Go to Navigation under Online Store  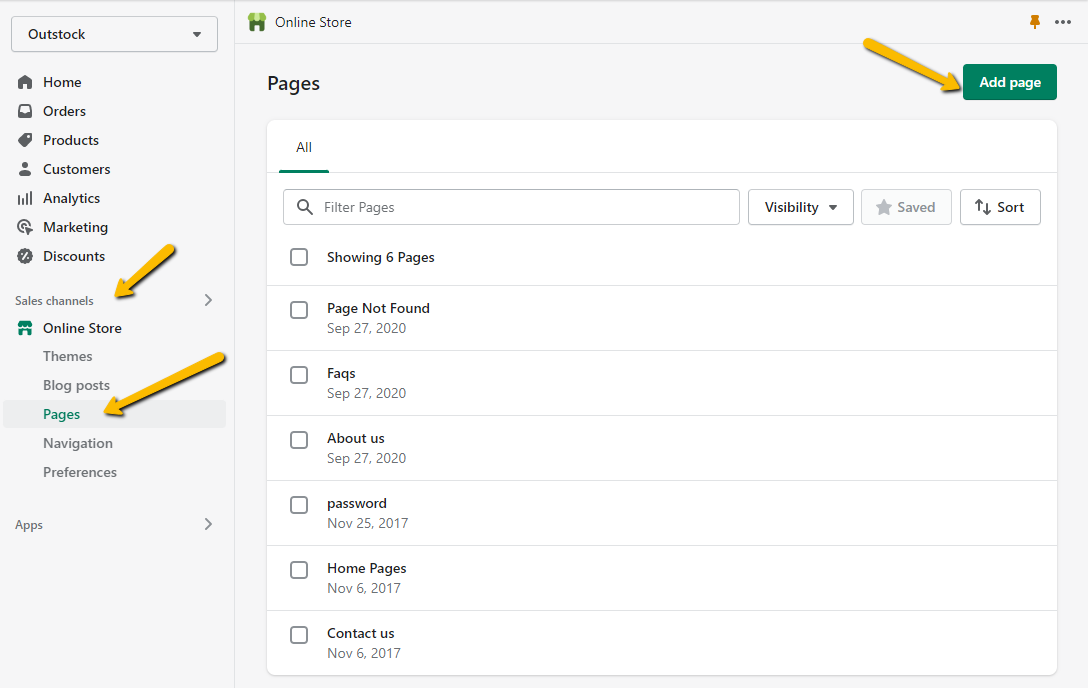click(78, 443)
